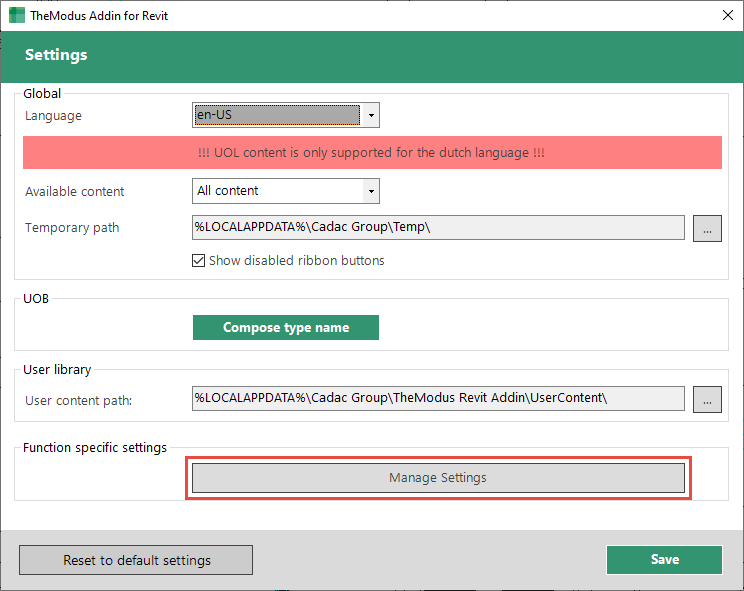Click the 'UOB' group title
This screenshot has height=591, width=744.
[36, 299]
